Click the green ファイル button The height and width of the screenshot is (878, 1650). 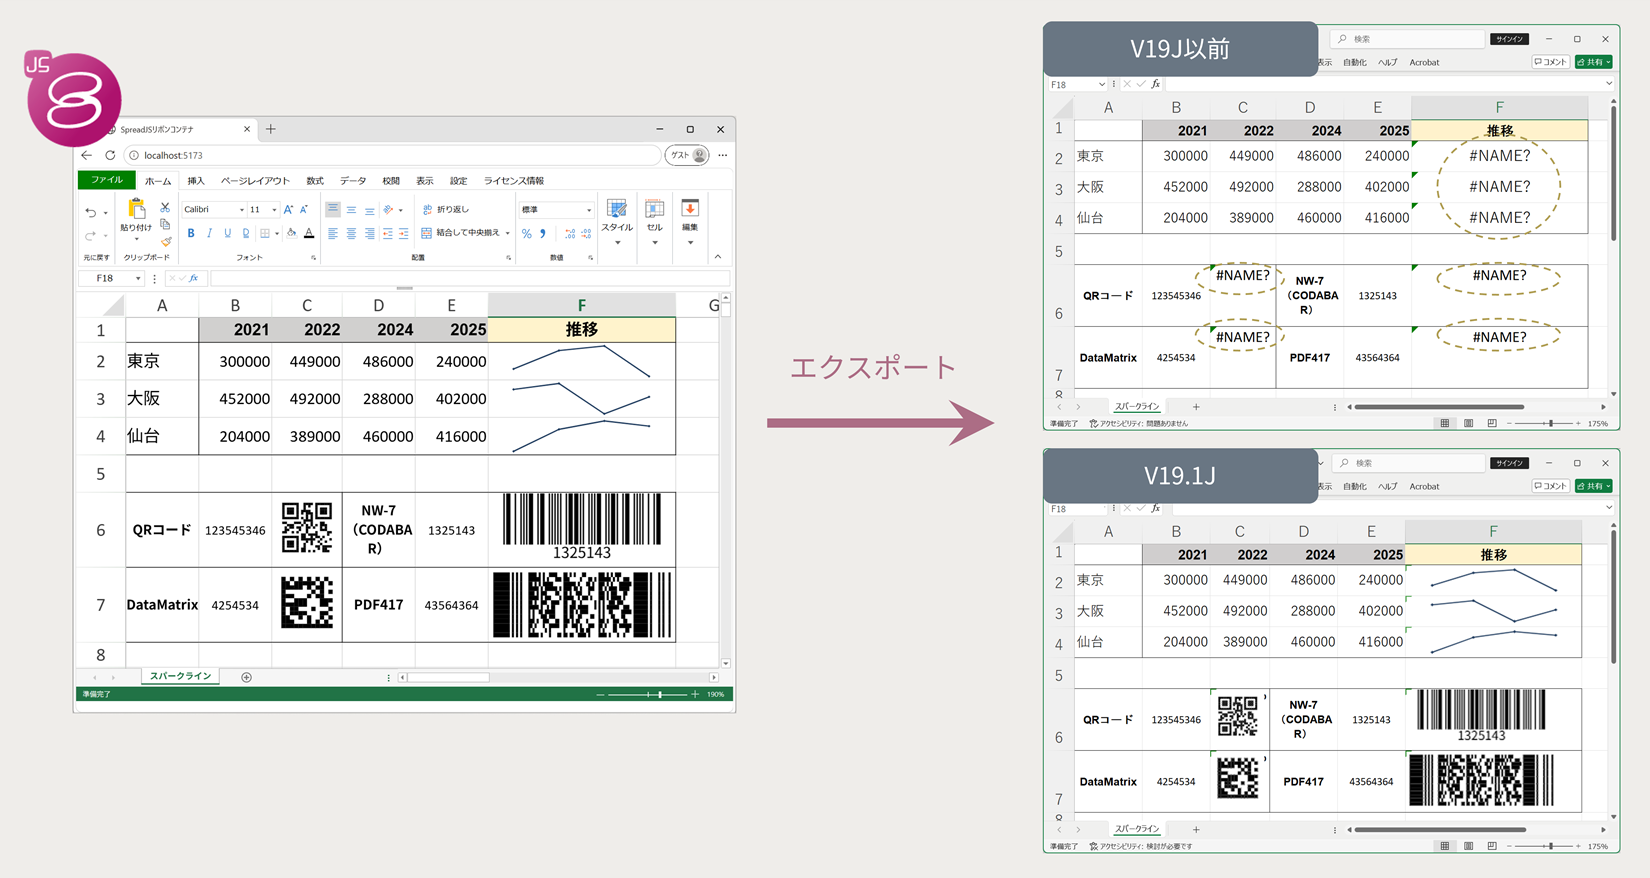pyautogui.click(x=106, y=181)
